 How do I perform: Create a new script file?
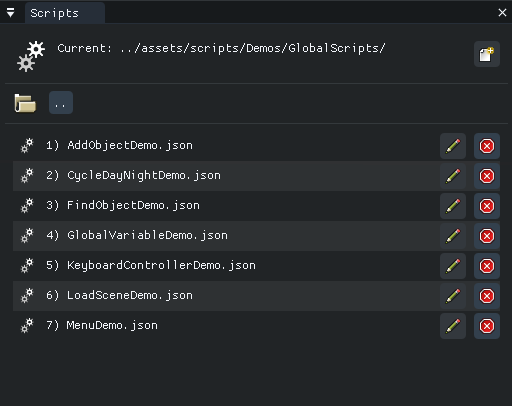487,54
